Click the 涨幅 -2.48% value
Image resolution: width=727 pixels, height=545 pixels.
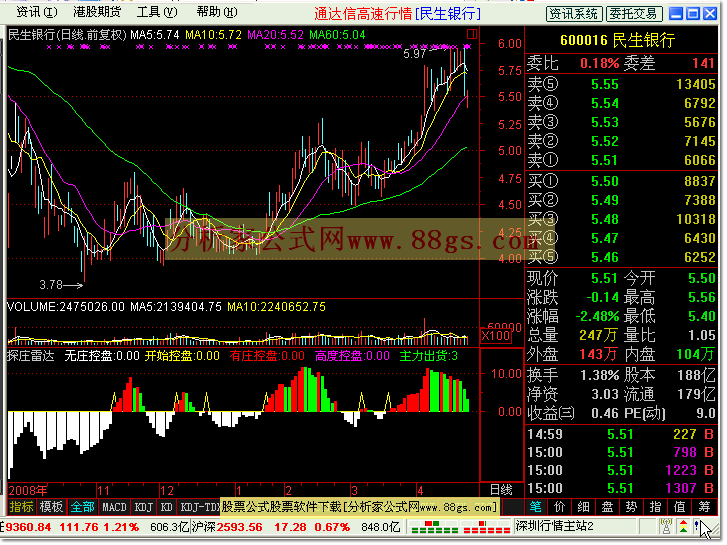point(597,316)
